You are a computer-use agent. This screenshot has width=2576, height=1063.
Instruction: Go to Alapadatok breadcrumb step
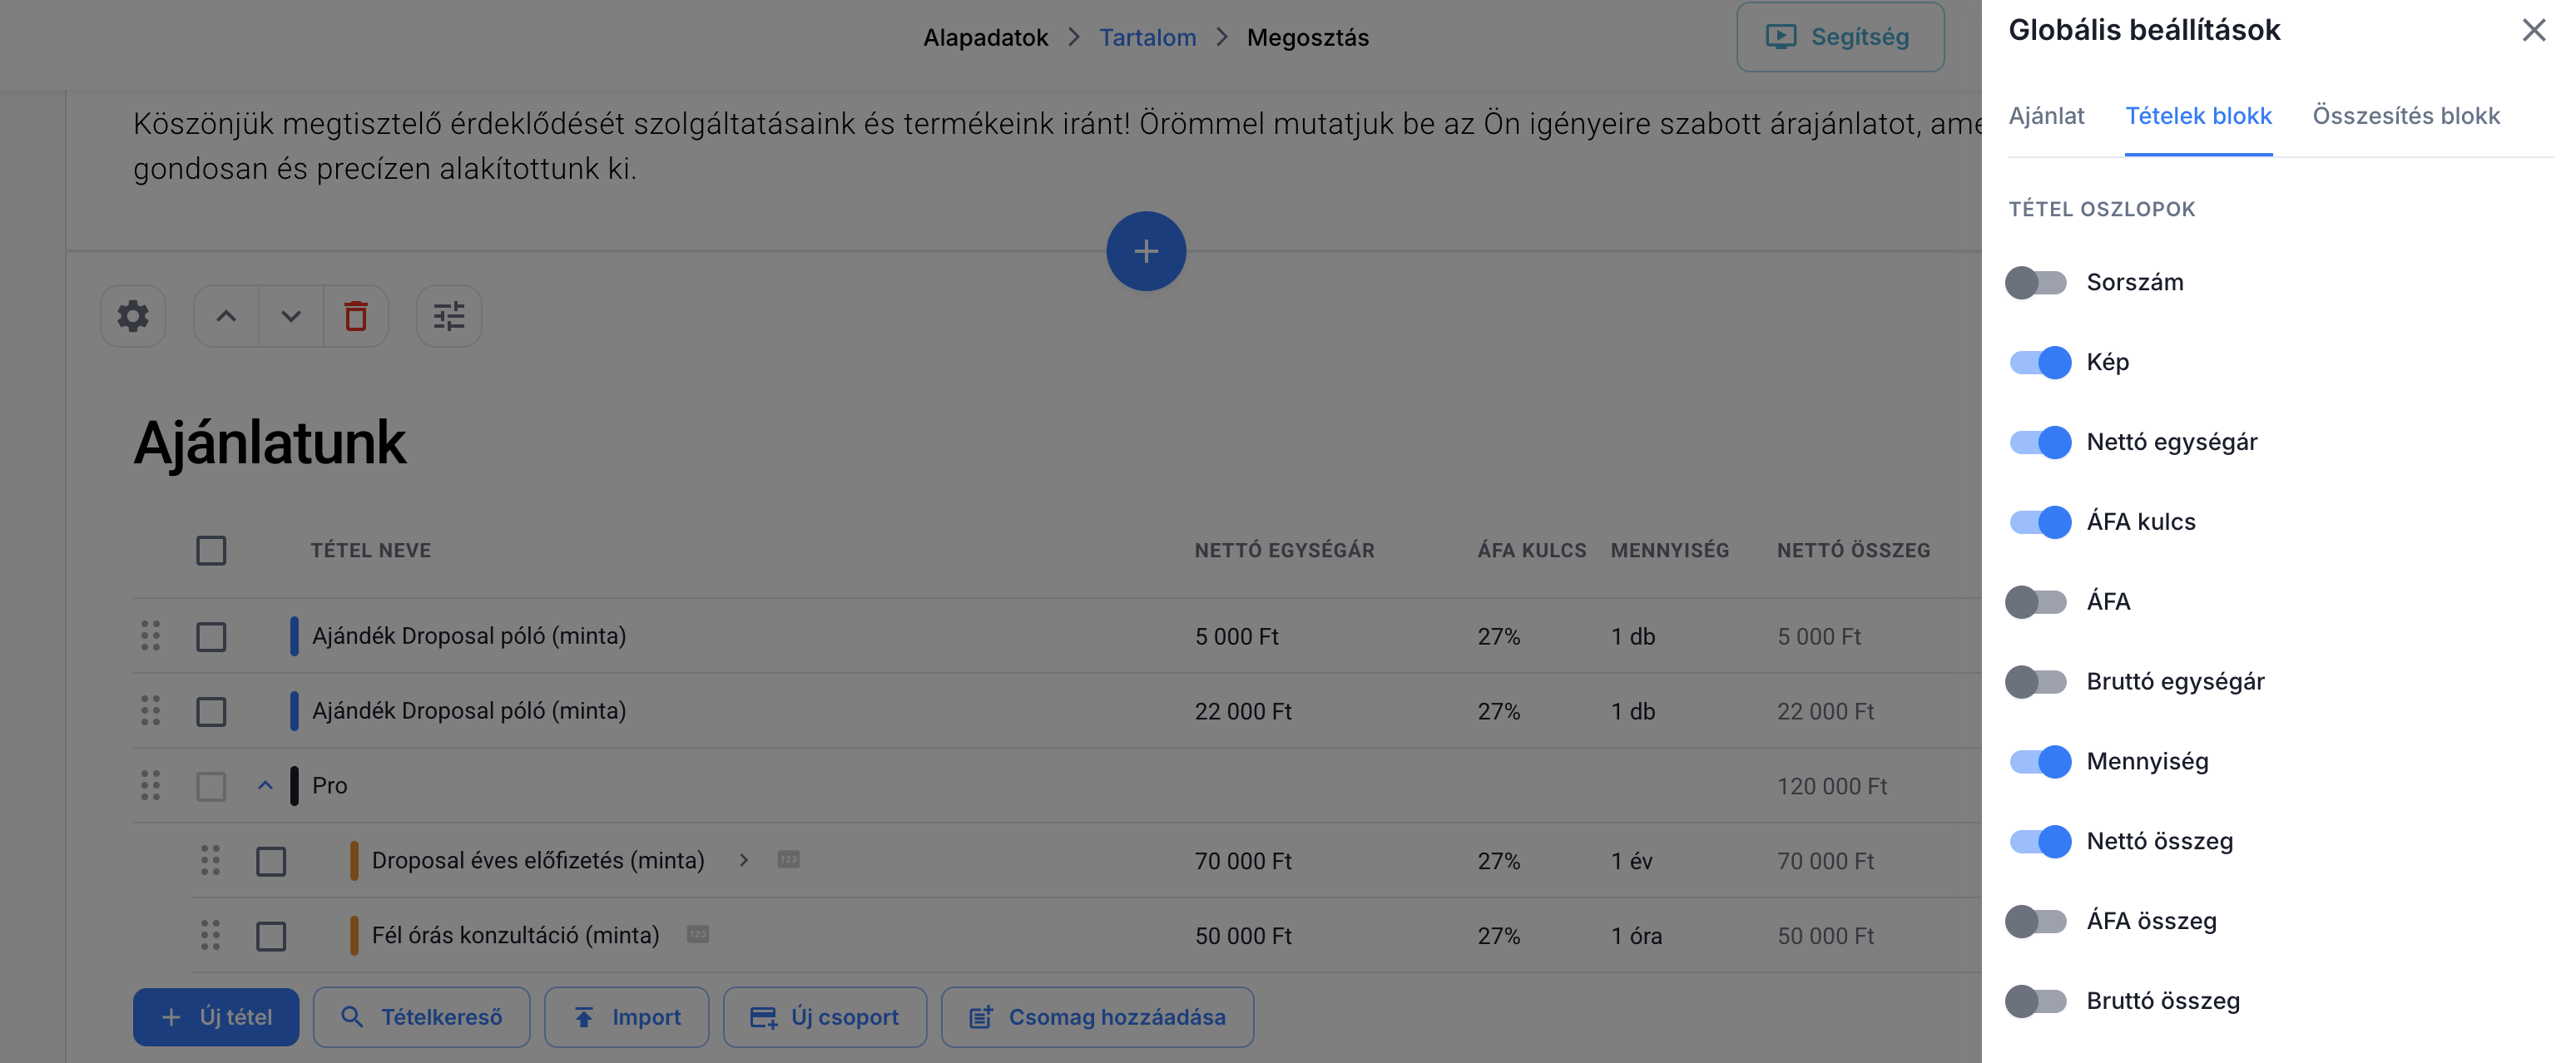(984, 38)
